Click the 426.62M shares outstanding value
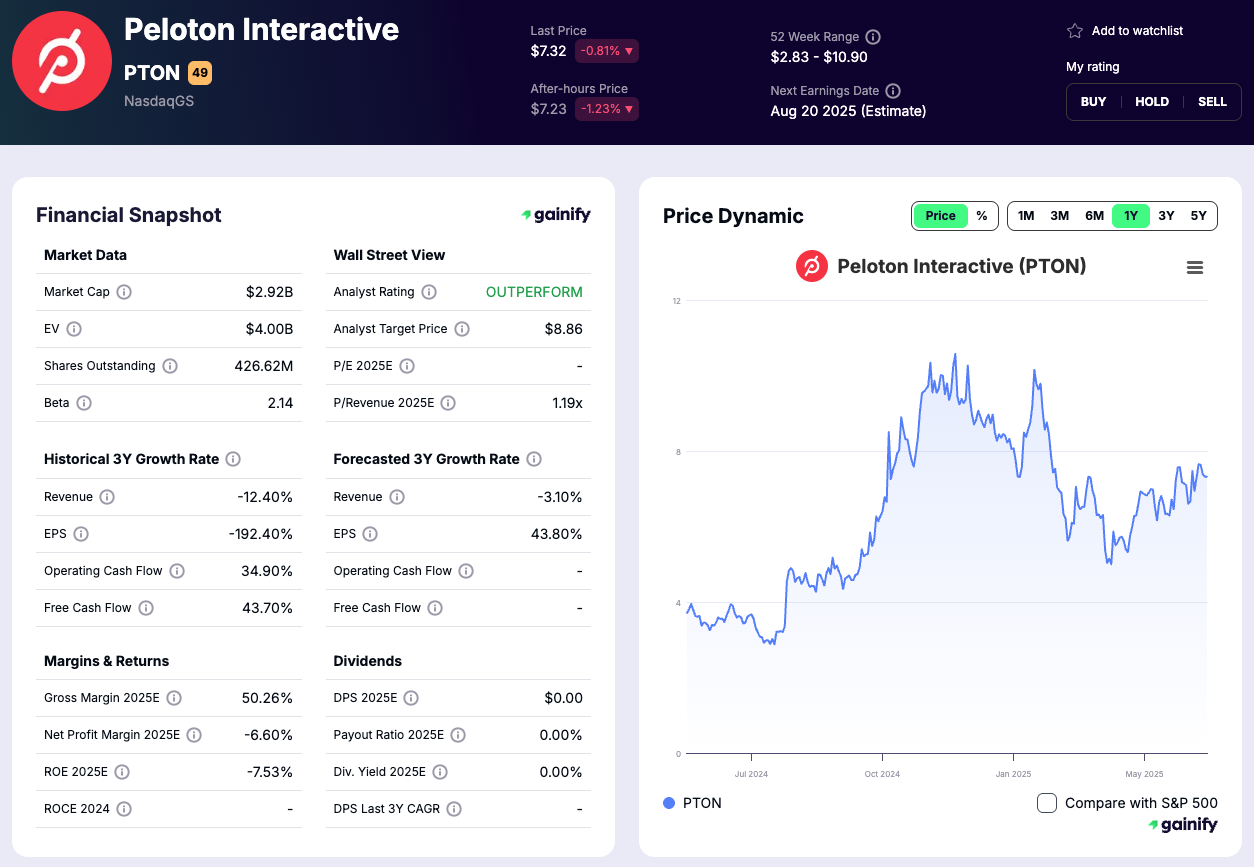The image size is (1254, 867). [x=263, y=366]
